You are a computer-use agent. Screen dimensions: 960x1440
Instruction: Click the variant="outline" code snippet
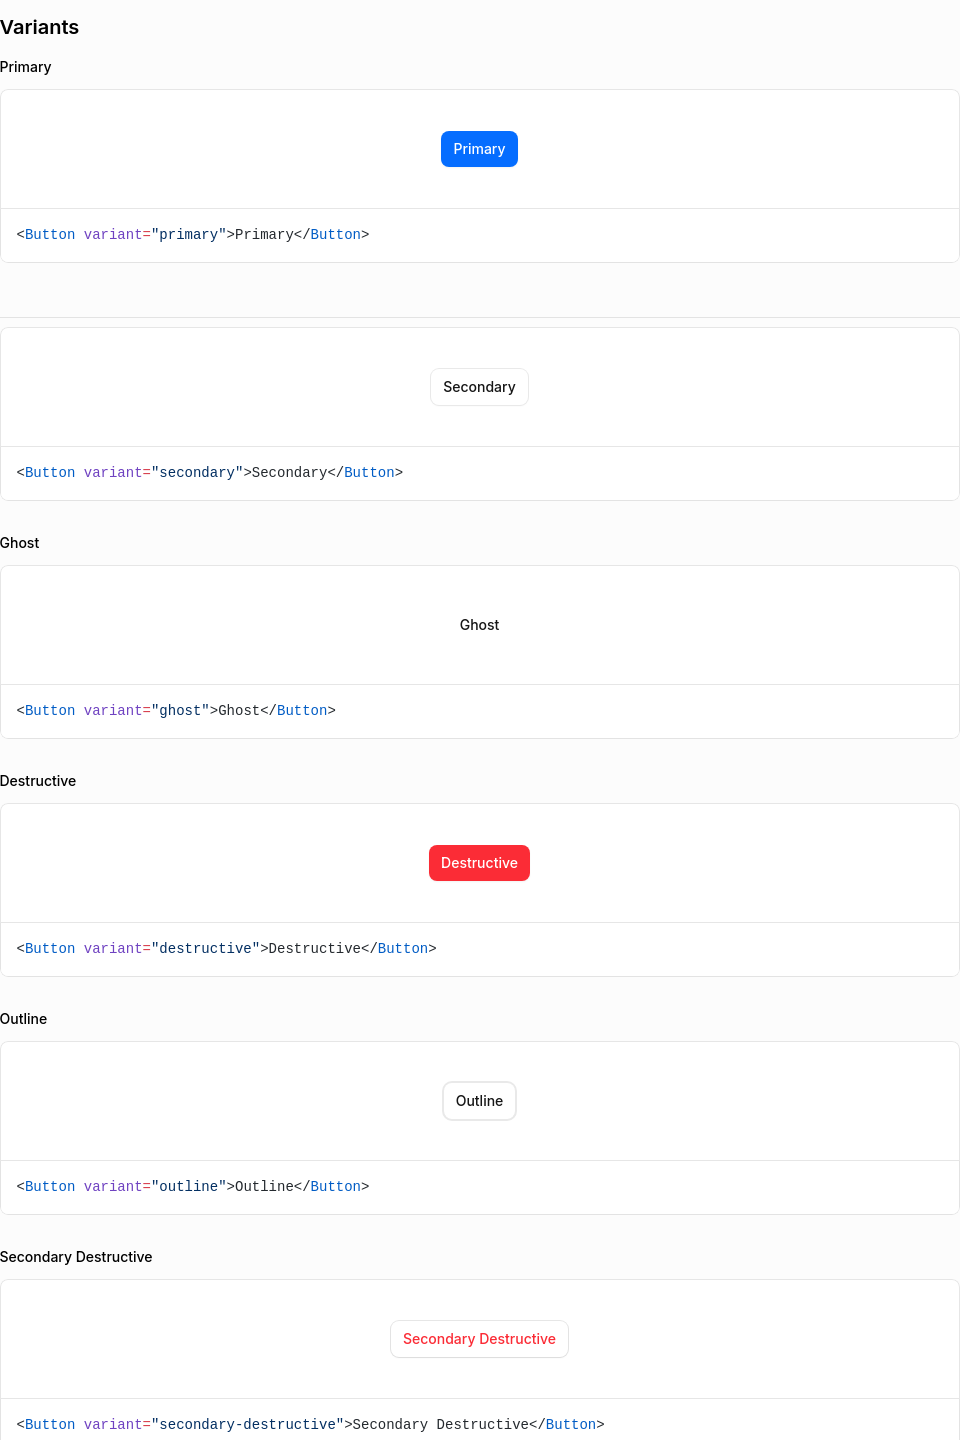193,1187
